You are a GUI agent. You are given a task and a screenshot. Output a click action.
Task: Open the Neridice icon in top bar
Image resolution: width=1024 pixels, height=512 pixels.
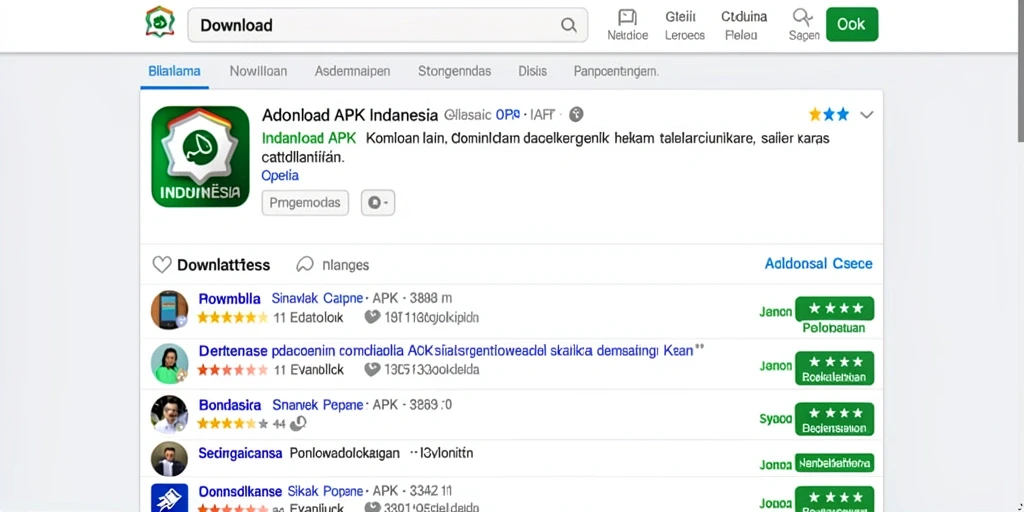pyautogui.click(x=628, y=17)
